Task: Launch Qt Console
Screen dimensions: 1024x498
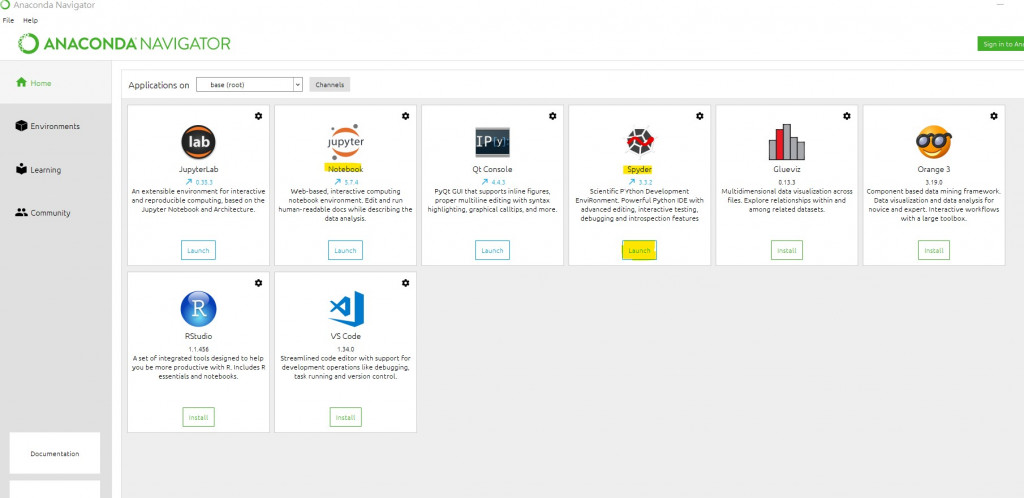Action: click(x=492, y=250)
